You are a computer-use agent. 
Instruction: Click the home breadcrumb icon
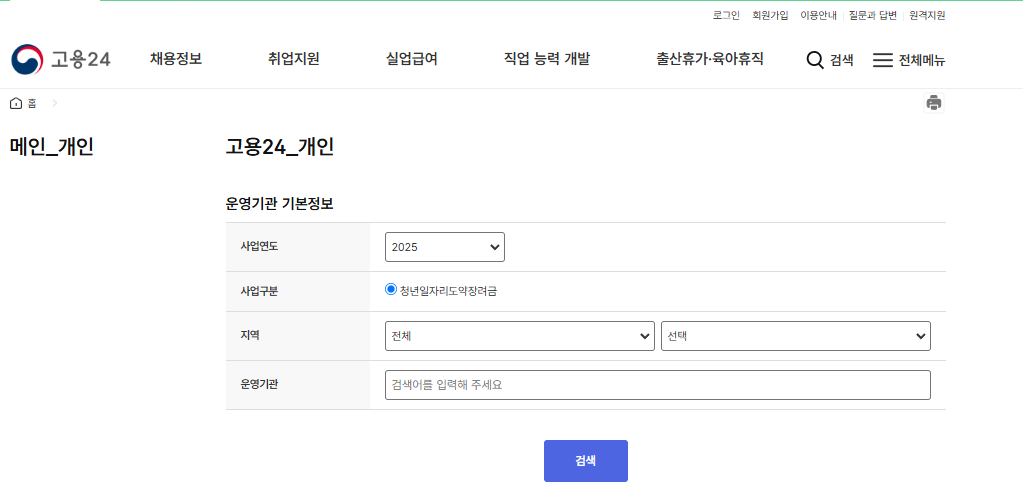point(16,103)
